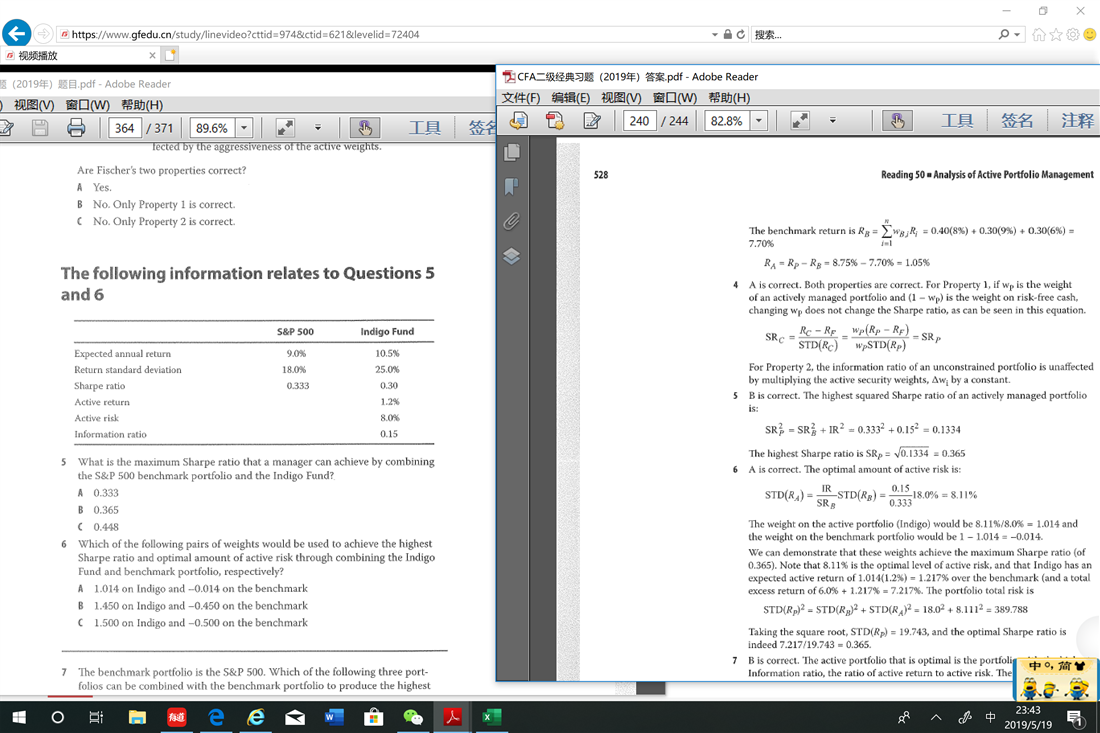
Task: Open zoom level dropdown in 答案 window
Action: tap(758, 121)
